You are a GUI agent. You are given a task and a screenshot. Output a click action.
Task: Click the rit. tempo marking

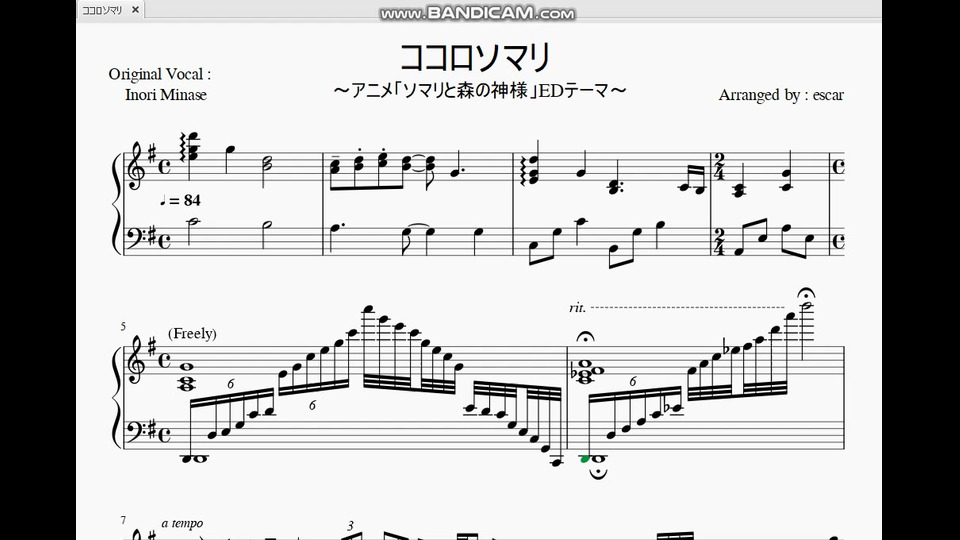tap(577, 307)
